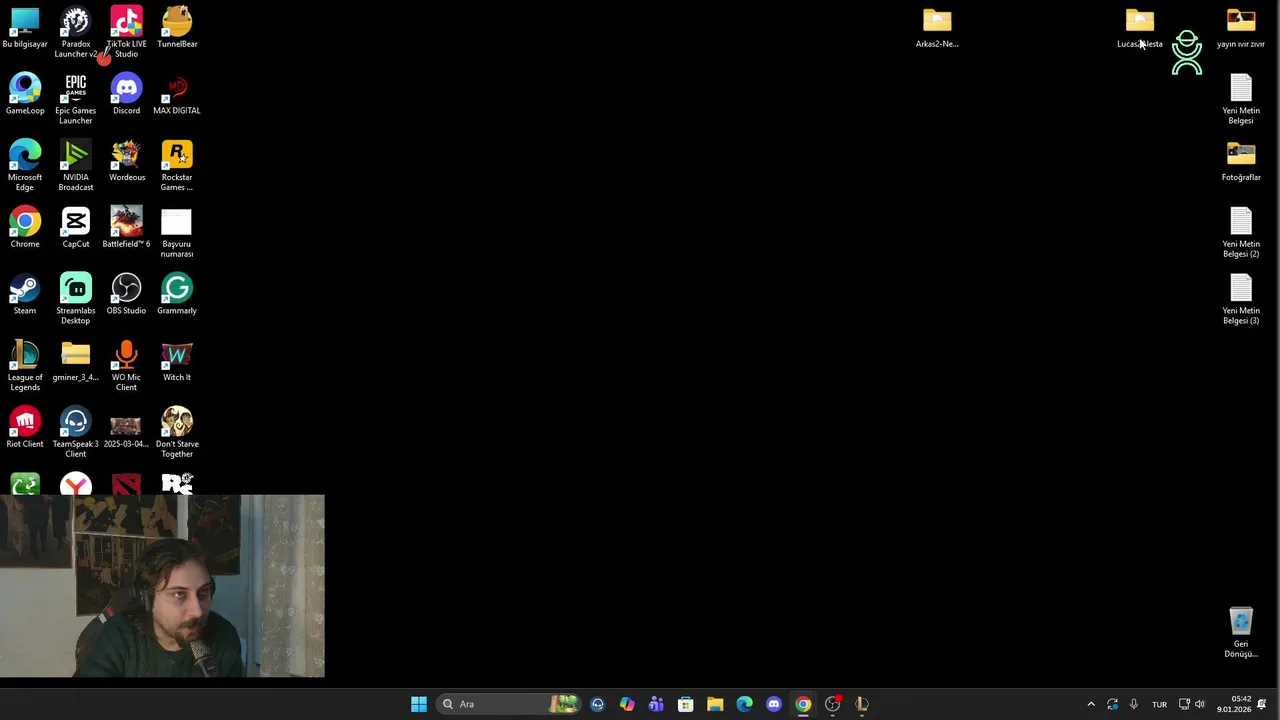
Task: Open Bu bilgisayar desktop icon
Action: coord(25,28)
